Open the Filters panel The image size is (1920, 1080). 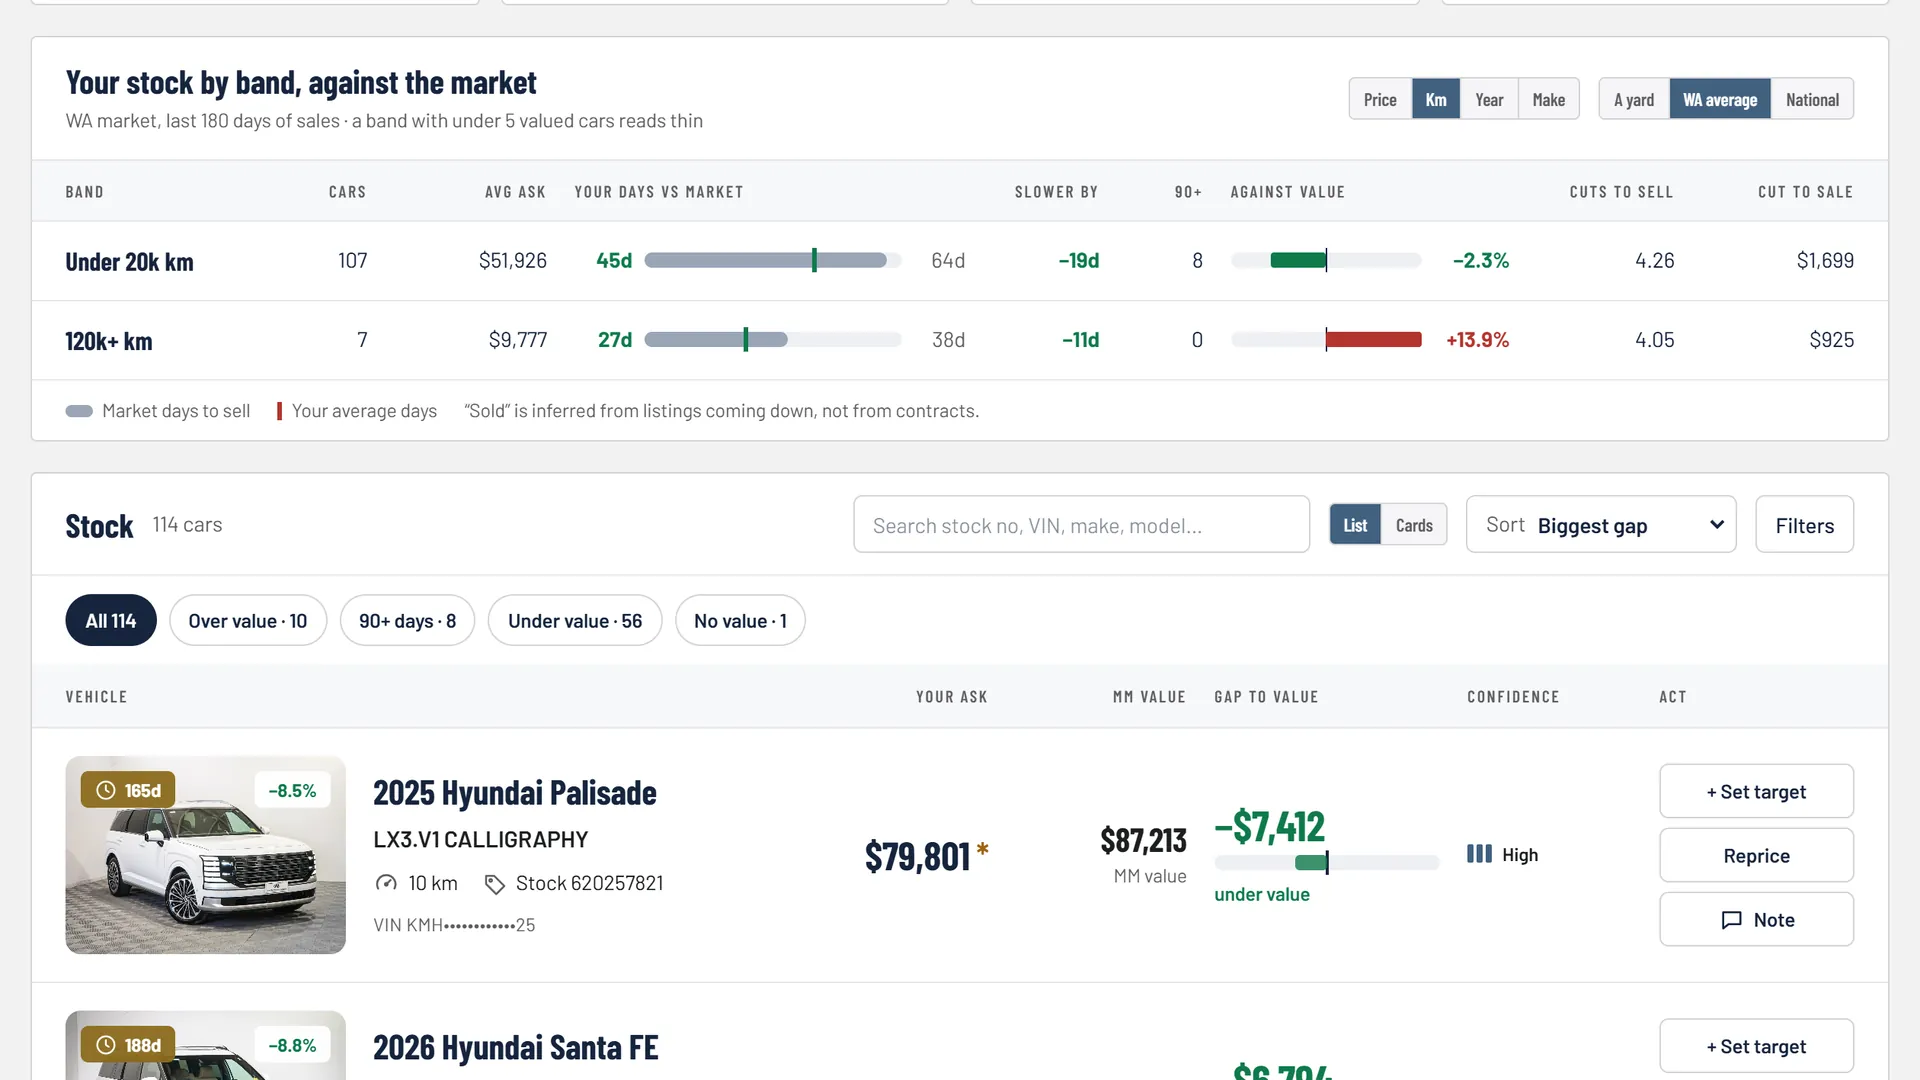coord(1804,525)
